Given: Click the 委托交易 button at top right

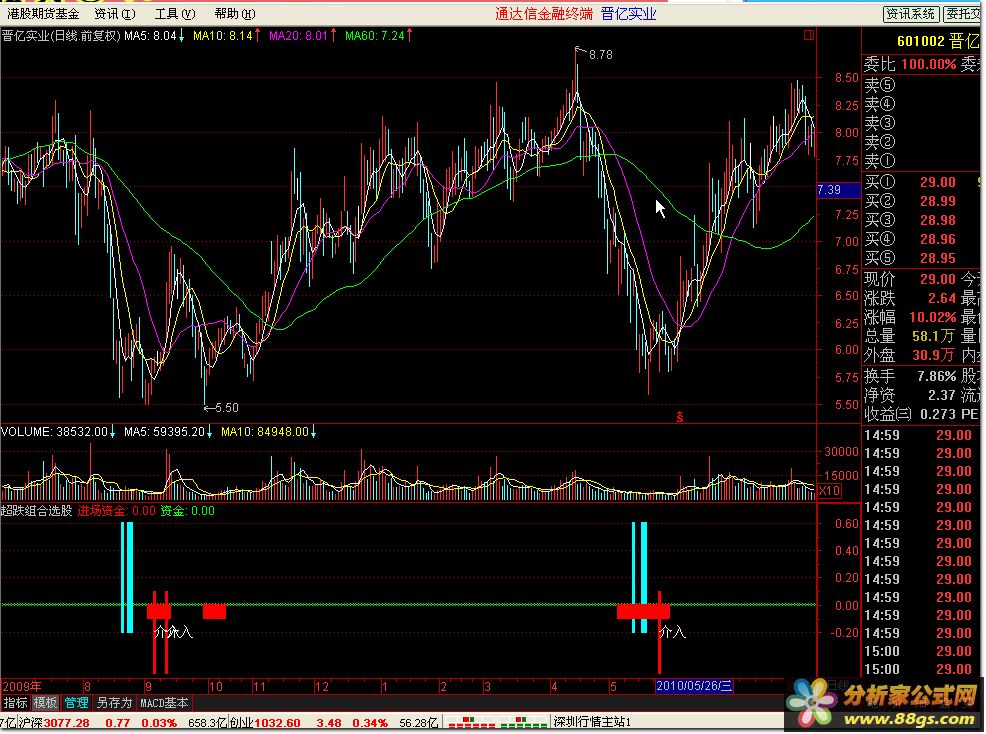Looking at the screenshot, I should 963,14.
